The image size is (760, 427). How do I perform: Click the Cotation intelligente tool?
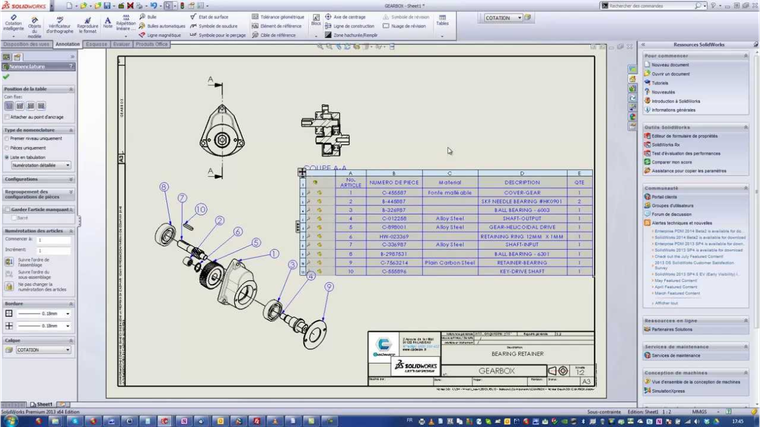16,24
